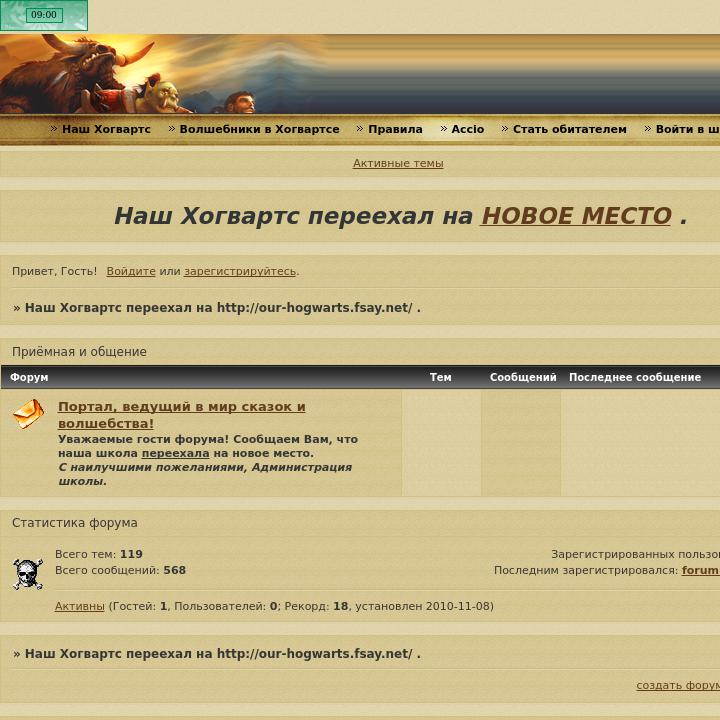Click the upper our-hogwarts.fsay.net announcement line
The height and width of the screenshot is (720, 720).
(x=217, y=308)
